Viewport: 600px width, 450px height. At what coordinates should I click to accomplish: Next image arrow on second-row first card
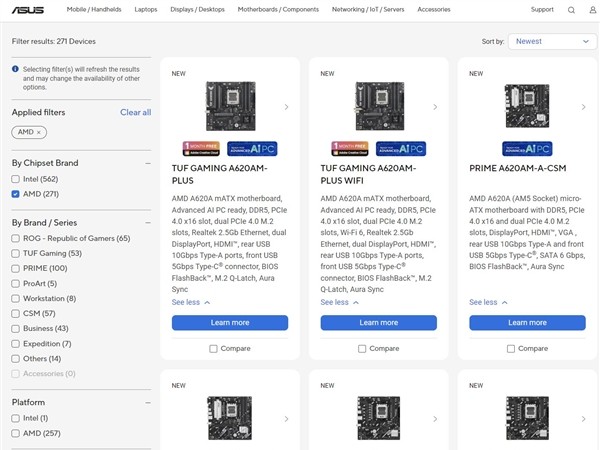(x=286, y=419)
